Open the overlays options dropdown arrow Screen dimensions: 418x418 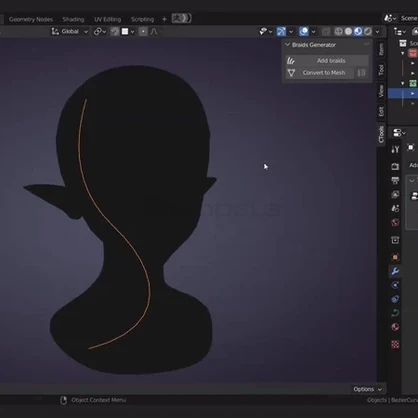(313, 31)
